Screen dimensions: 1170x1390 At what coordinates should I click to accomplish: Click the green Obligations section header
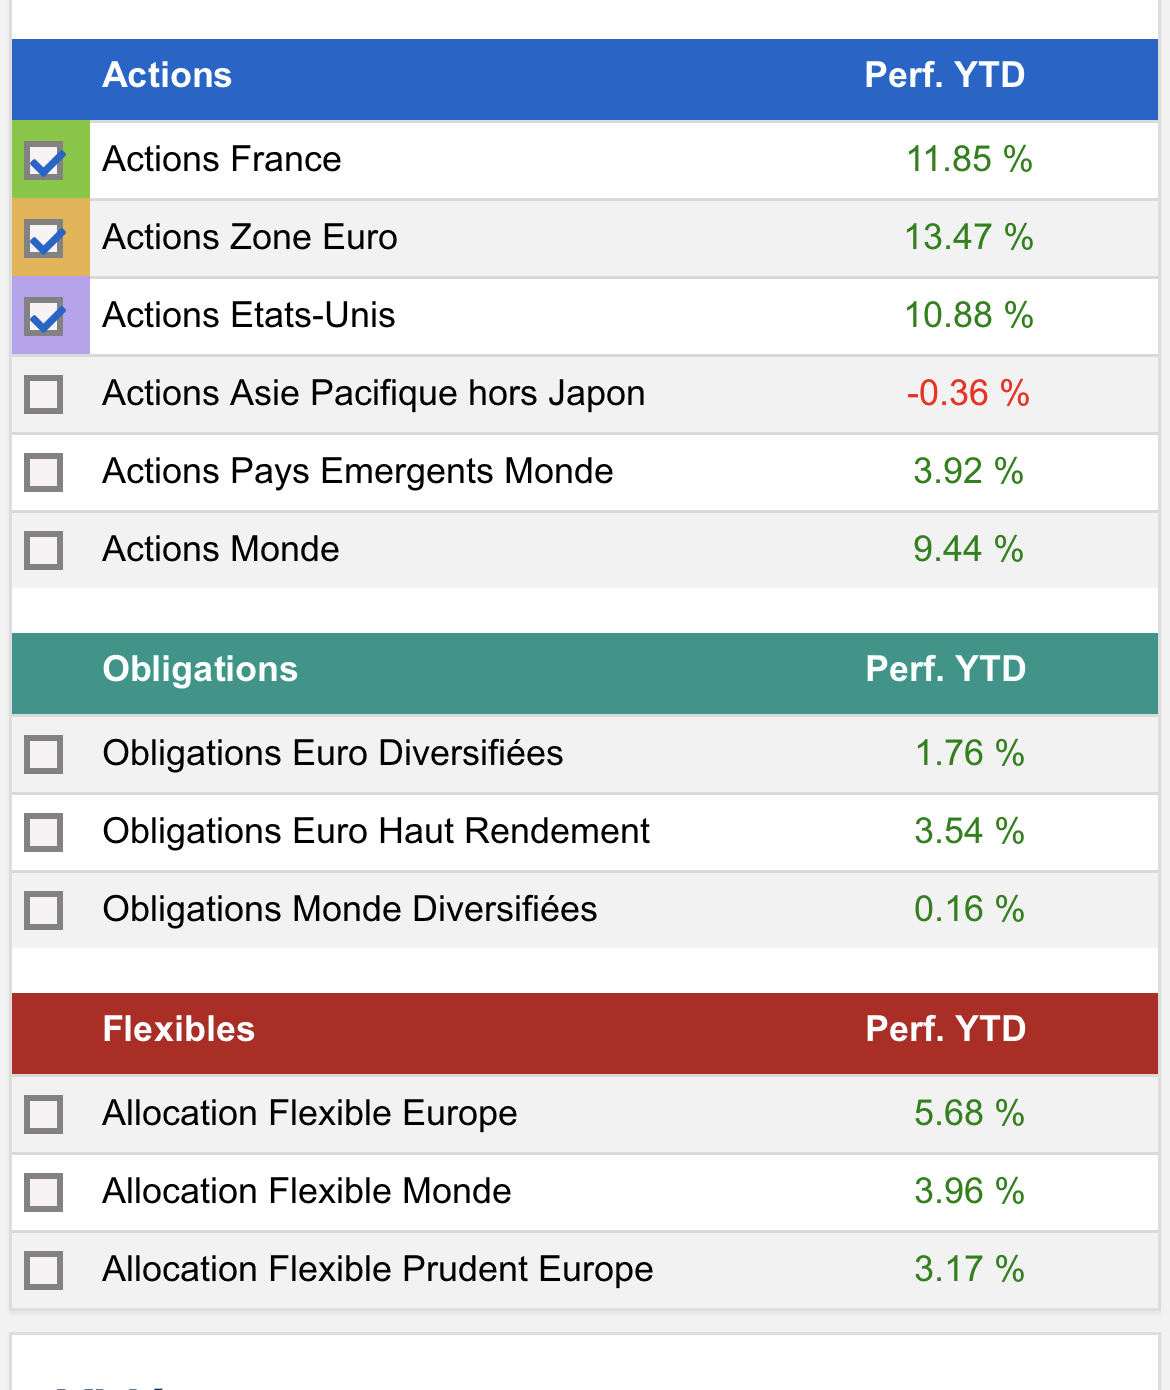click(x=200, y=670)
